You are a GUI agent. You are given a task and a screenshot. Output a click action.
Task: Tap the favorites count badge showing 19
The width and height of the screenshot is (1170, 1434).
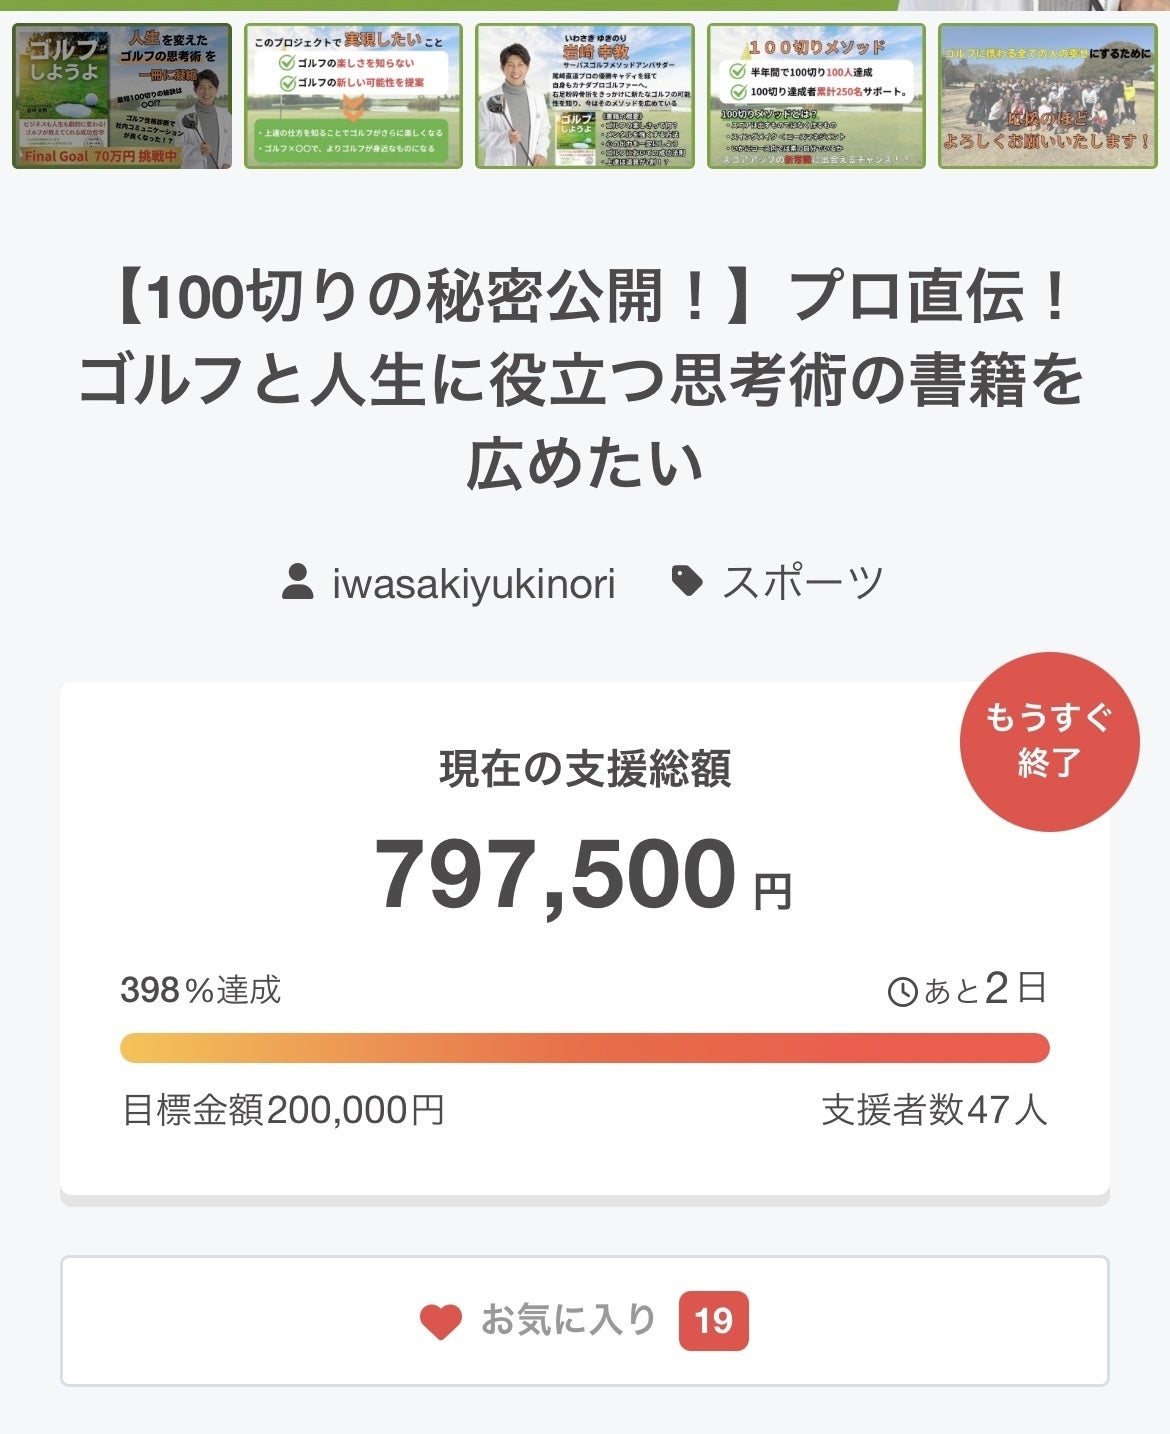[713, 1321]
